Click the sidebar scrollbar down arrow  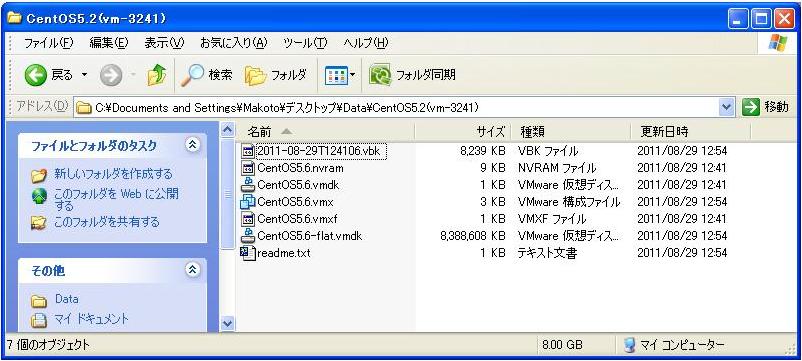(228, 323)
